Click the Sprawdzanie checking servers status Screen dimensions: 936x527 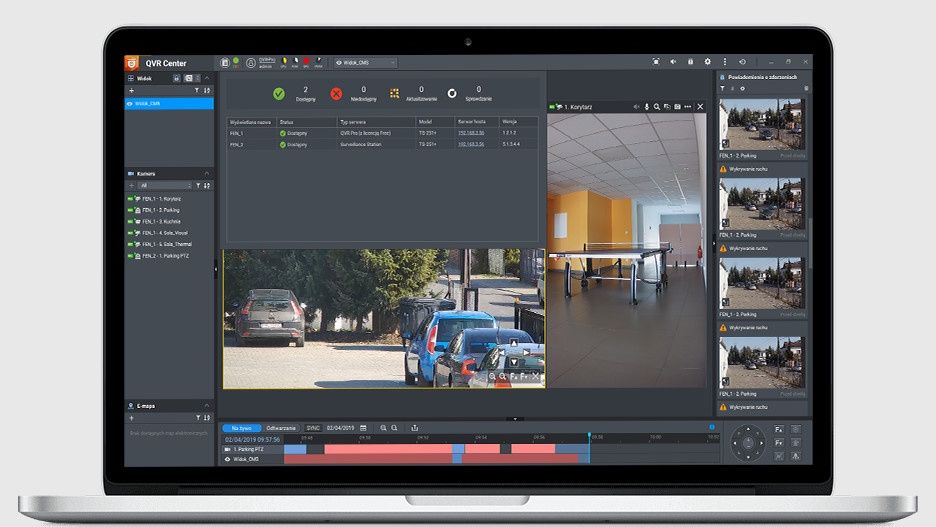(x=470, y=94)
